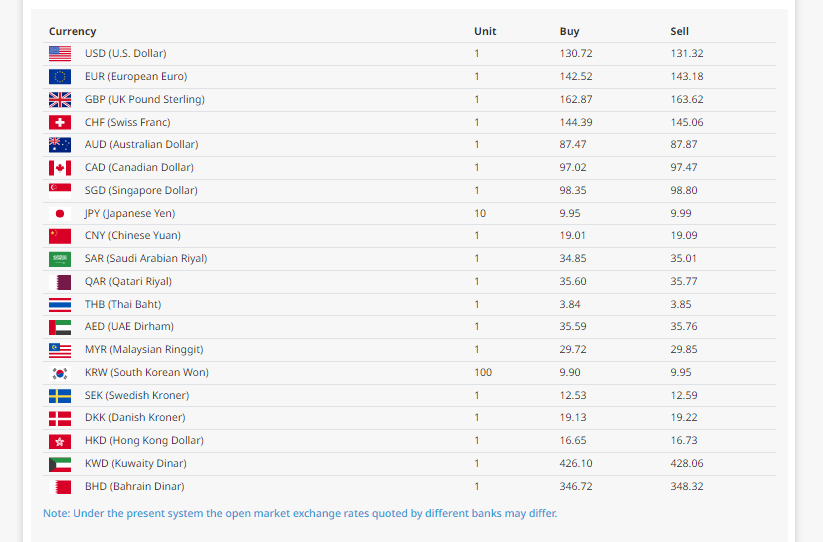Click the note about open market exchange rates
The width and height of the screenshot is (823, 542).
click(x=300, y=513)
